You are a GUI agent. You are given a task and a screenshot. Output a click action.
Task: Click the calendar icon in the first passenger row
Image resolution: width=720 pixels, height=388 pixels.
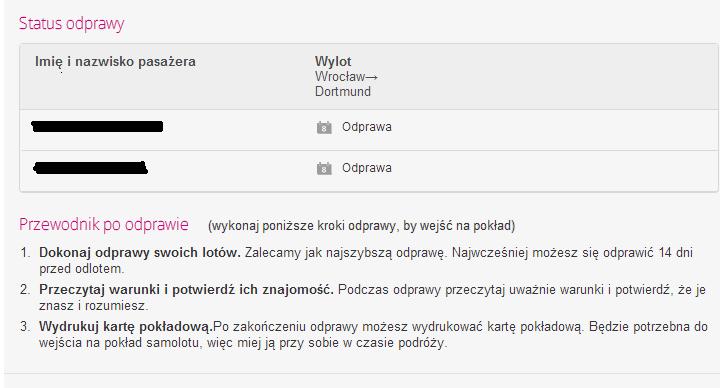pos(324,127)
